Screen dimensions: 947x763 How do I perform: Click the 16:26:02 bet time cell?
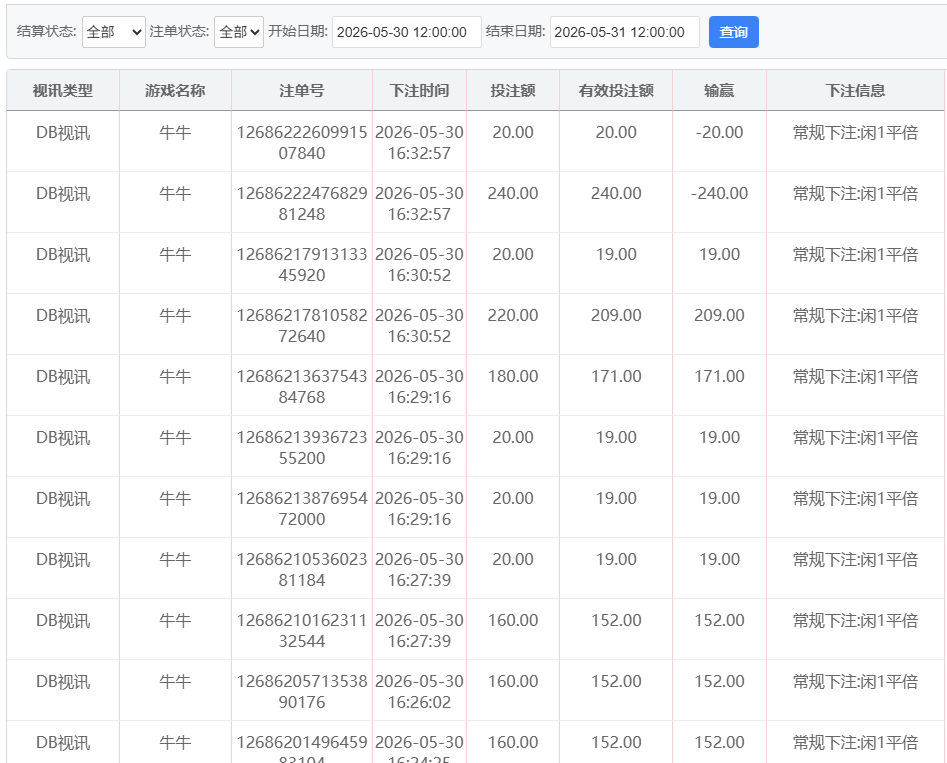point(419,692)
